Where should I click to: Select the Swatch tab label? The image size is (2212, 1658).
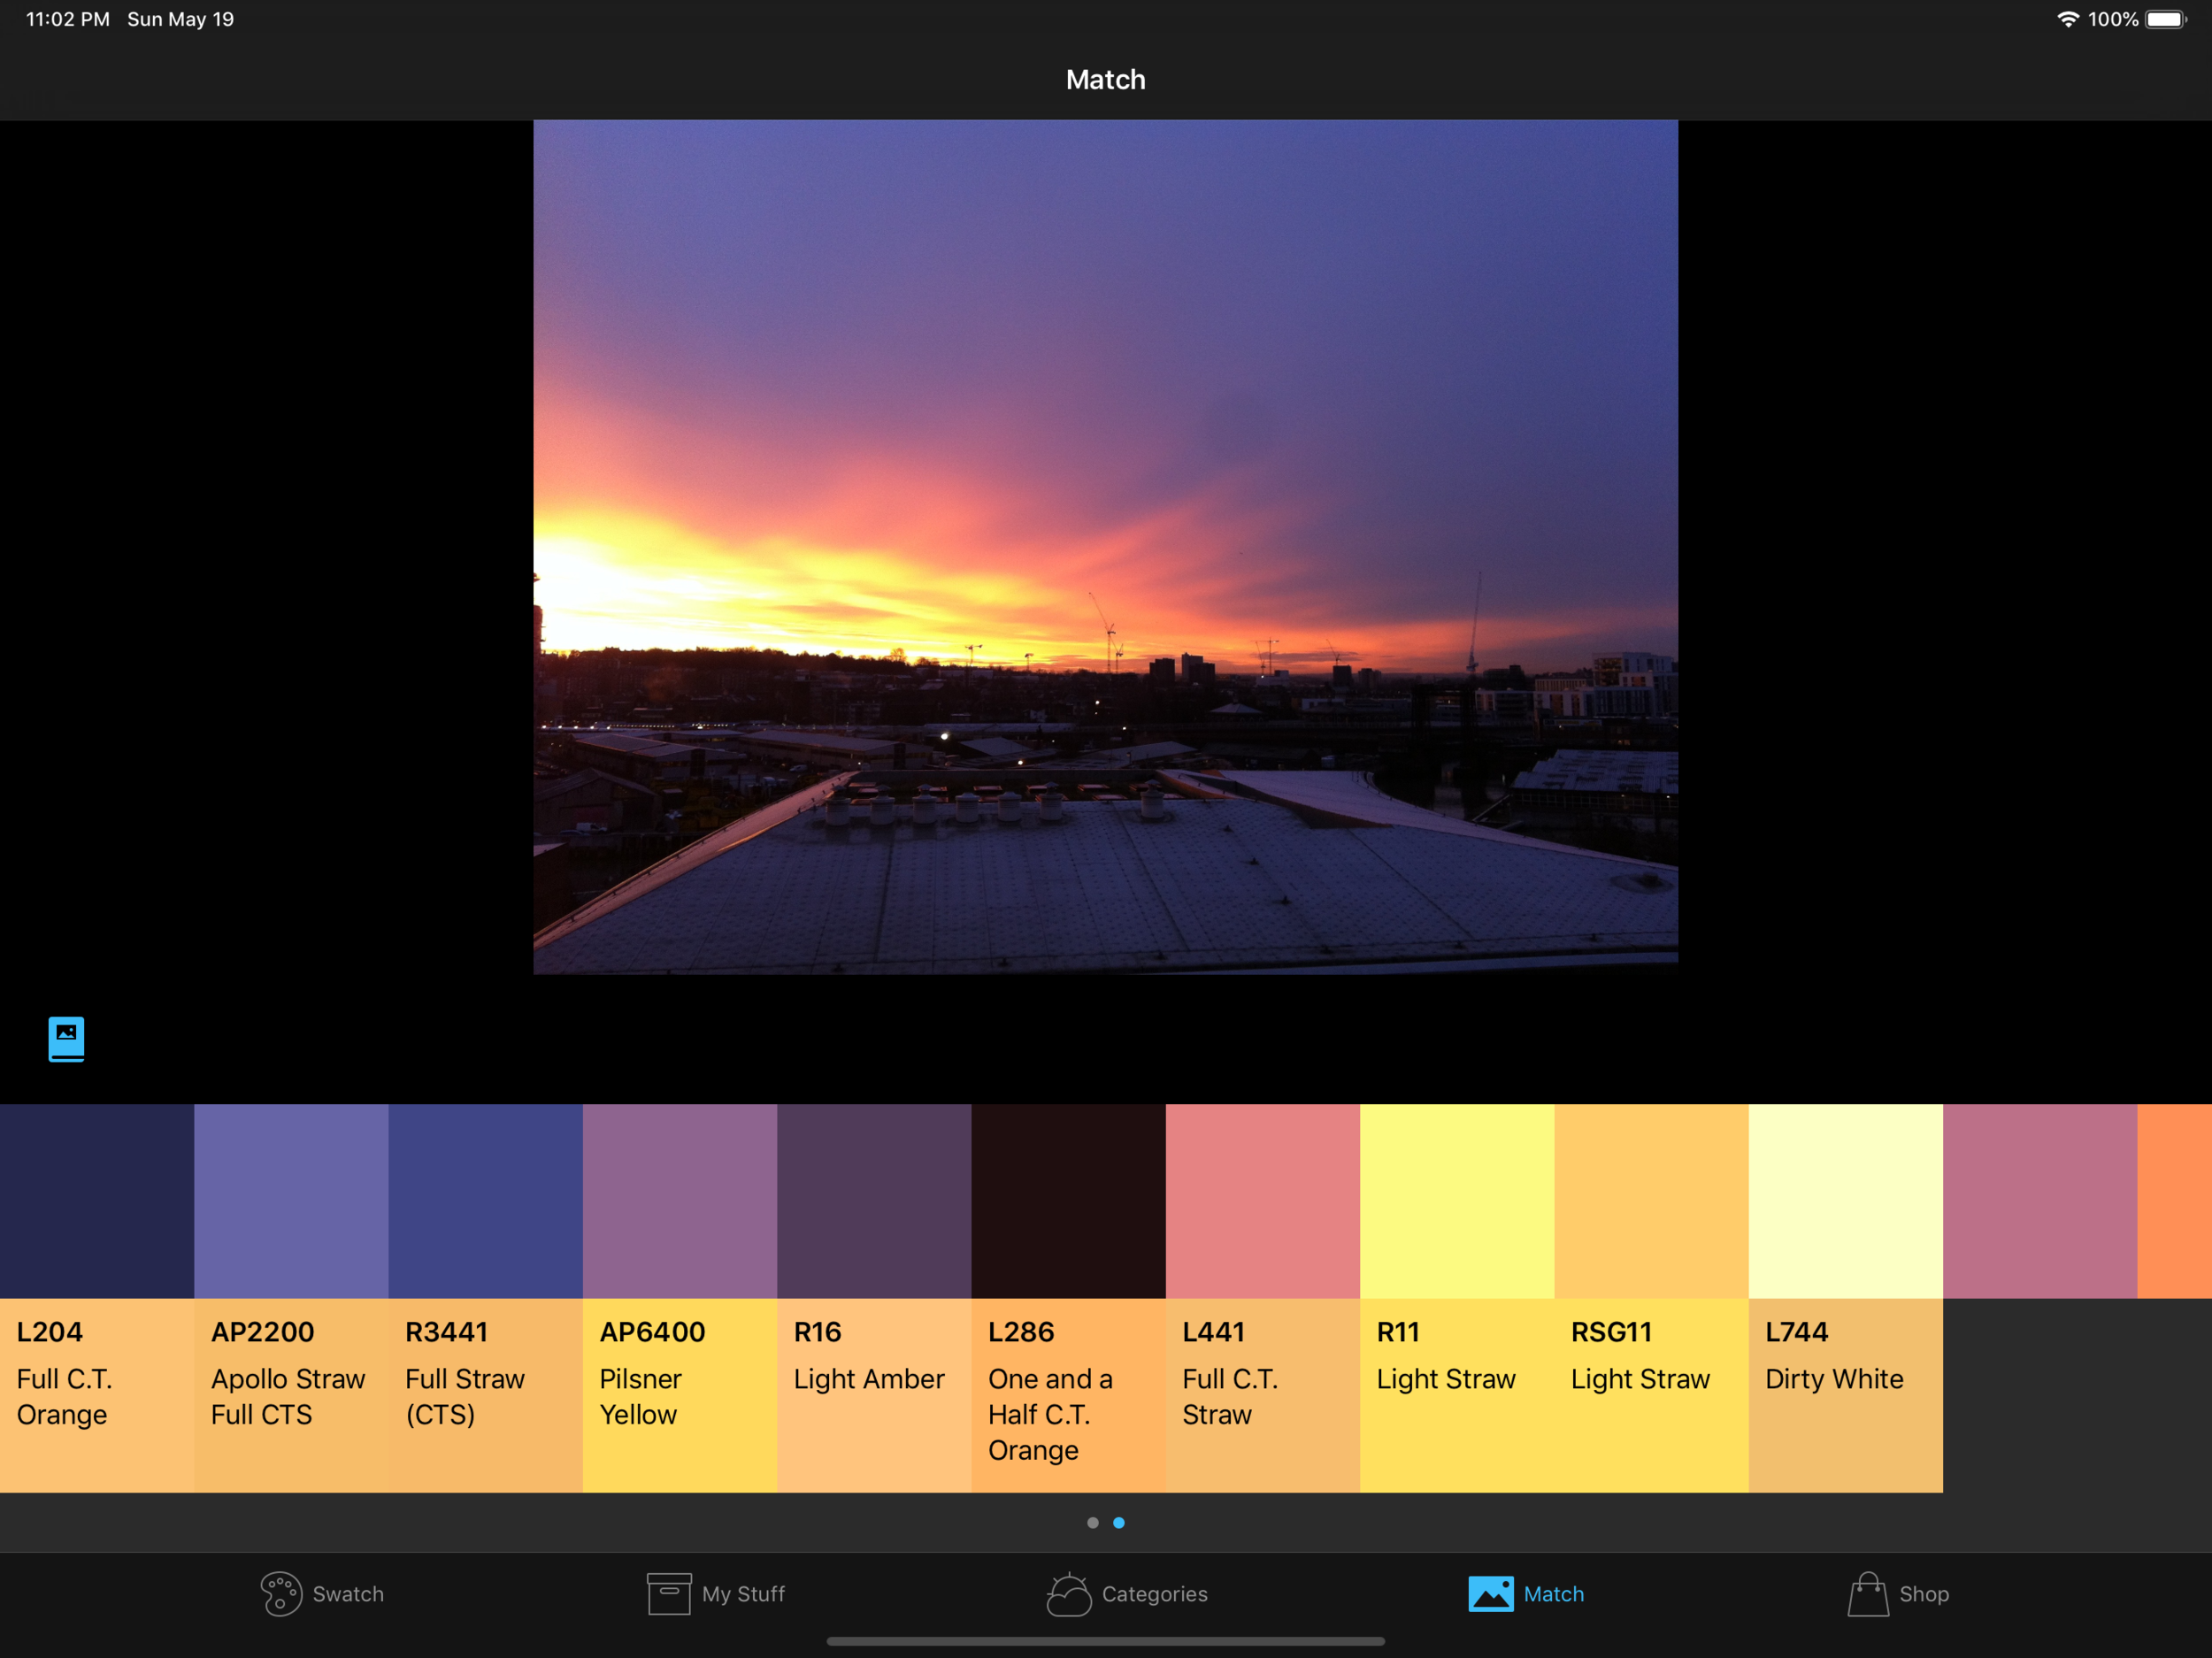coord(348,1594)
